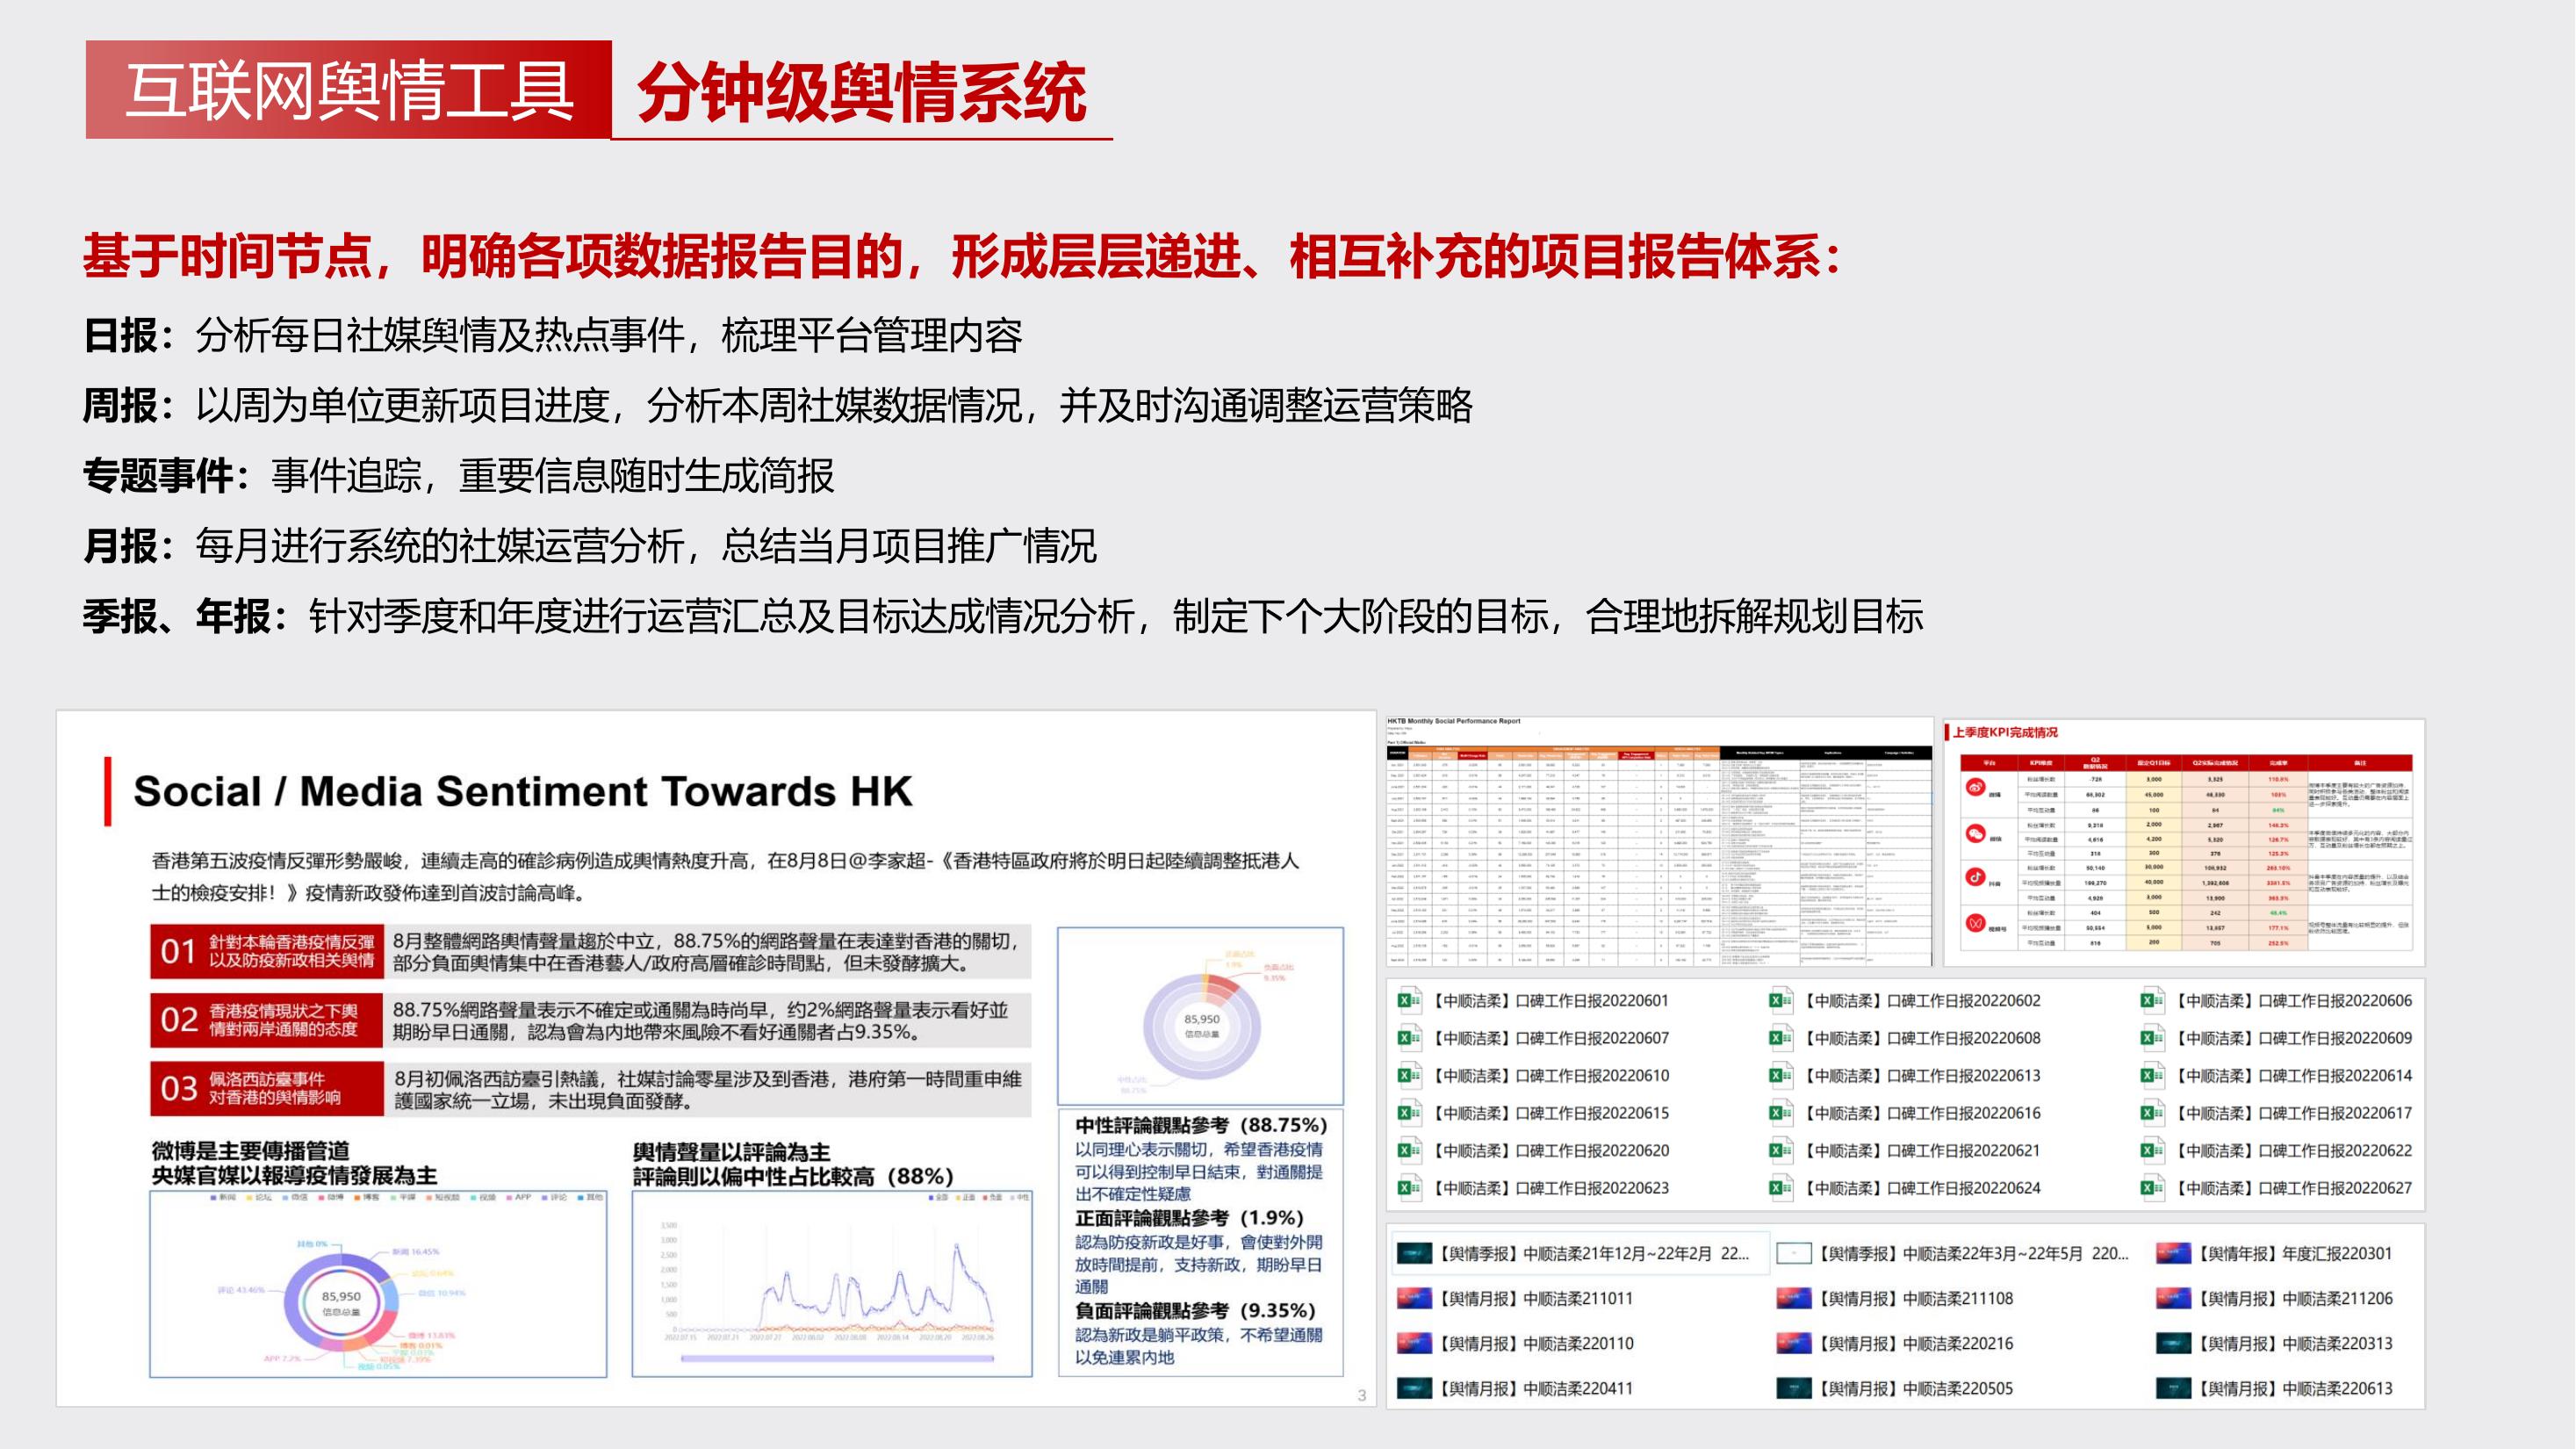The height and width of the screenshot is (1449, 2576).
Task: Select file name 舆情月报 中顺洁柔220411
Action: [x=1536, y=1388]
